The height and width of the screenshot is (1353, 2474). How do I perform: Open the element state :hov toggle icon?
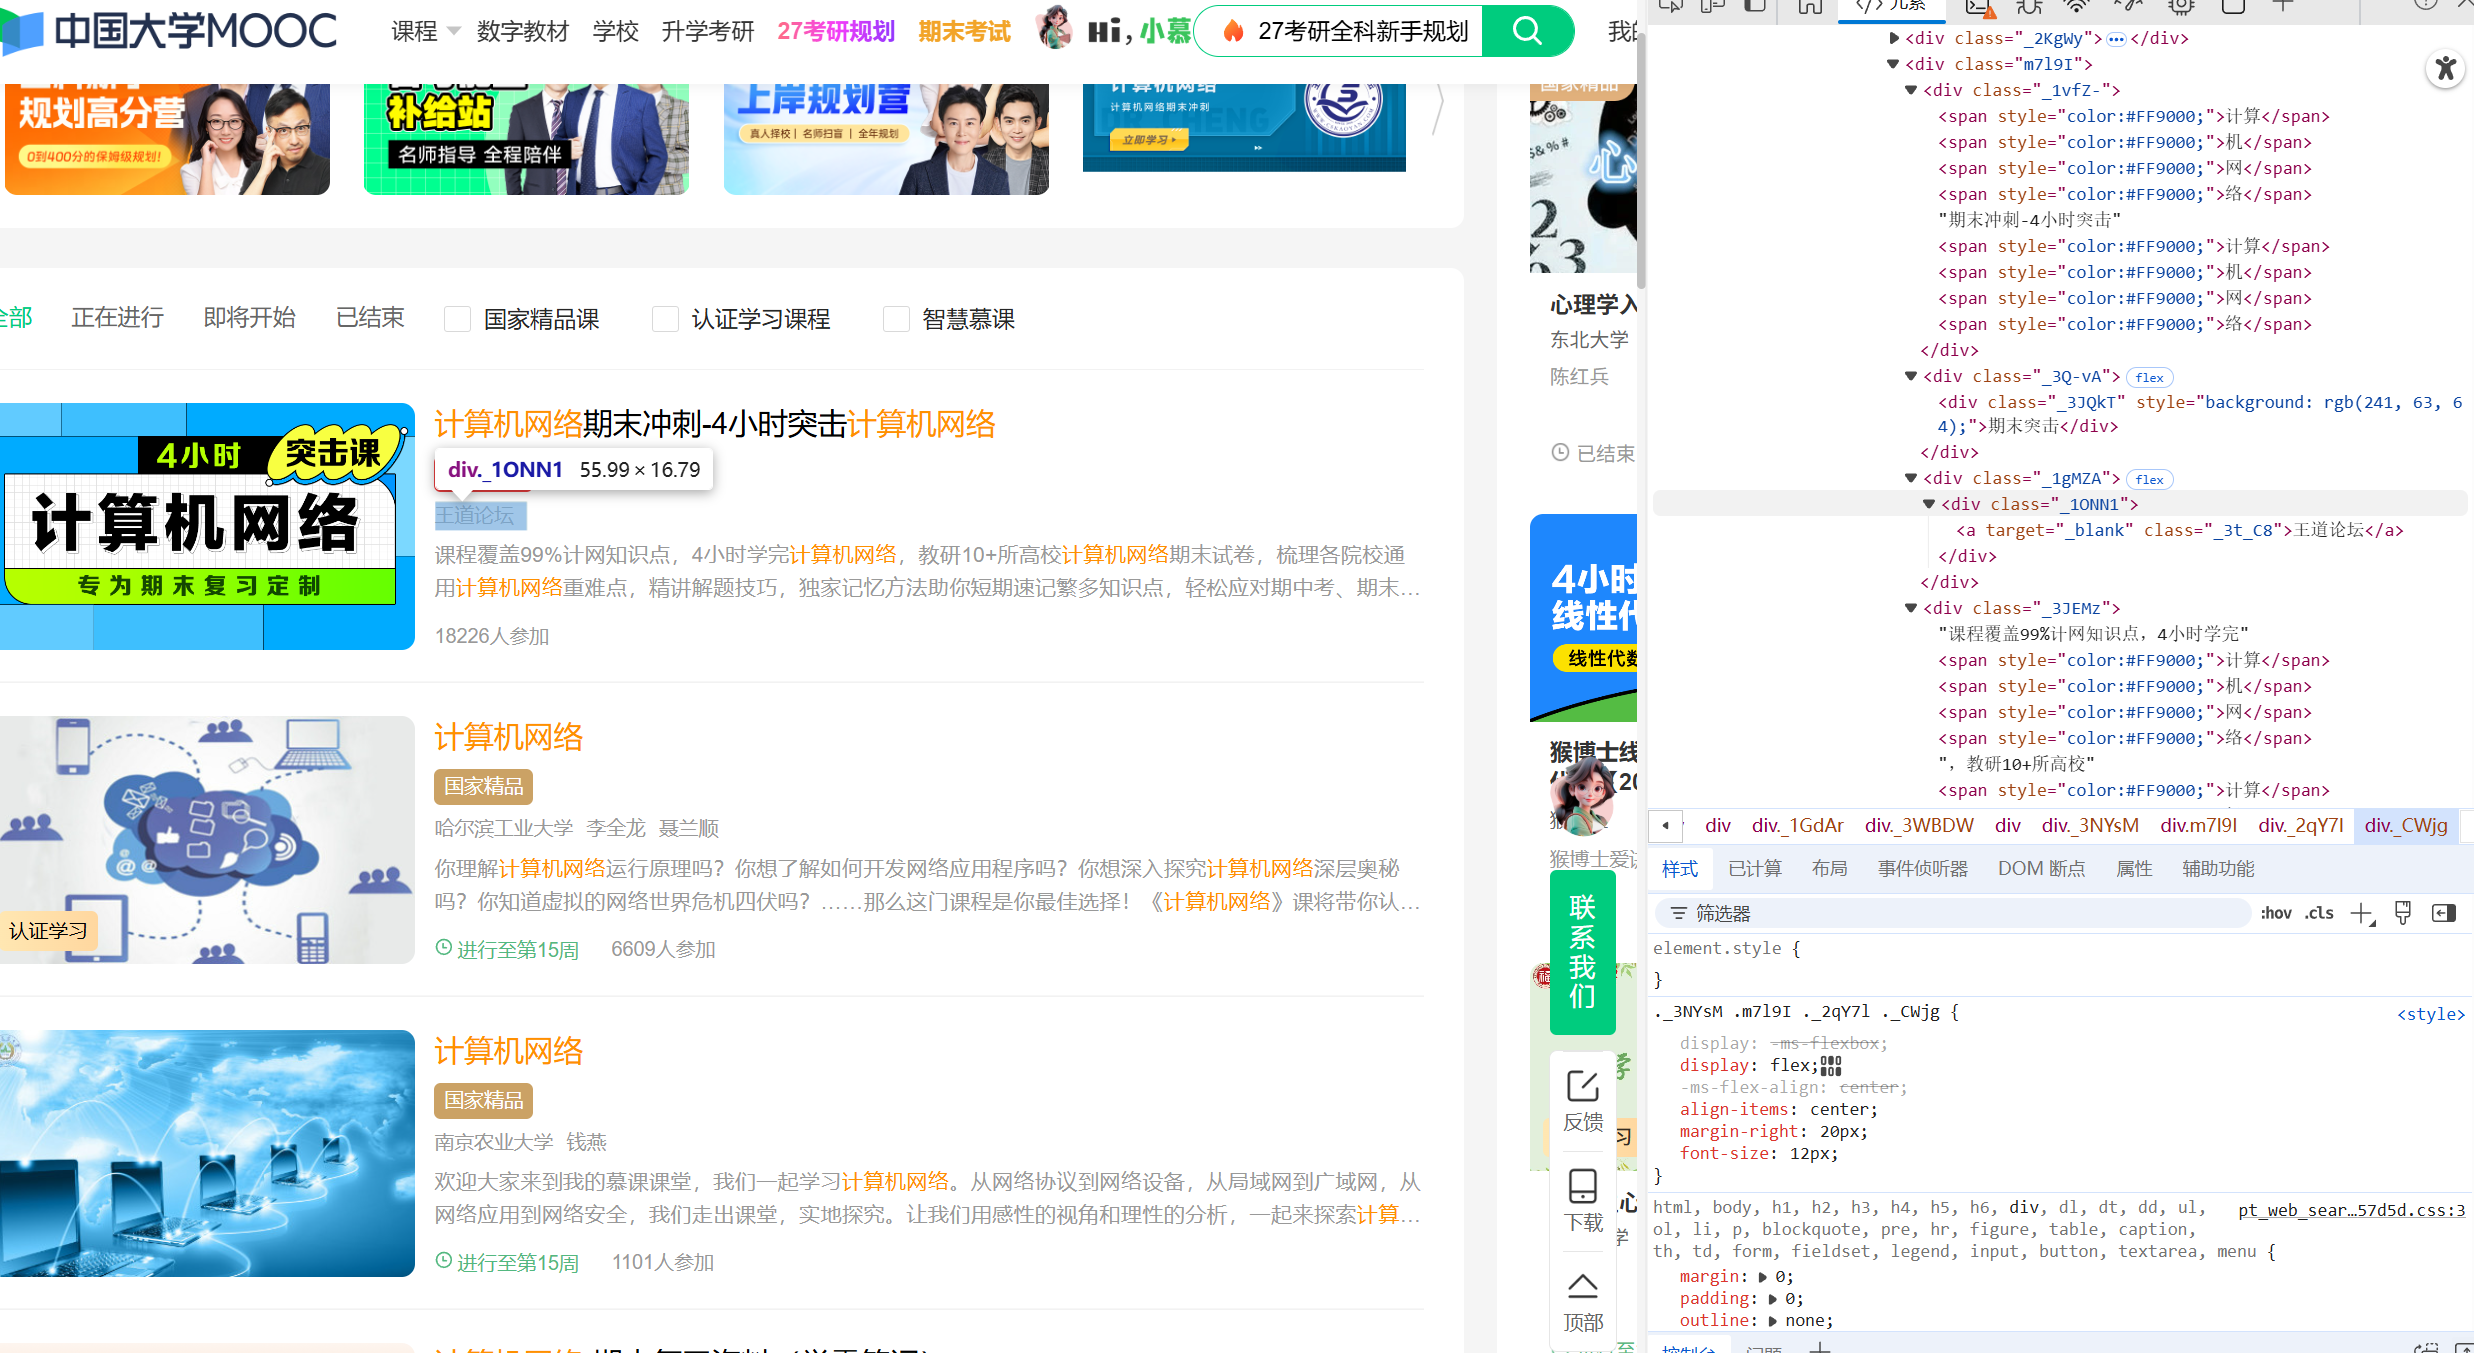pos(2276,912)
